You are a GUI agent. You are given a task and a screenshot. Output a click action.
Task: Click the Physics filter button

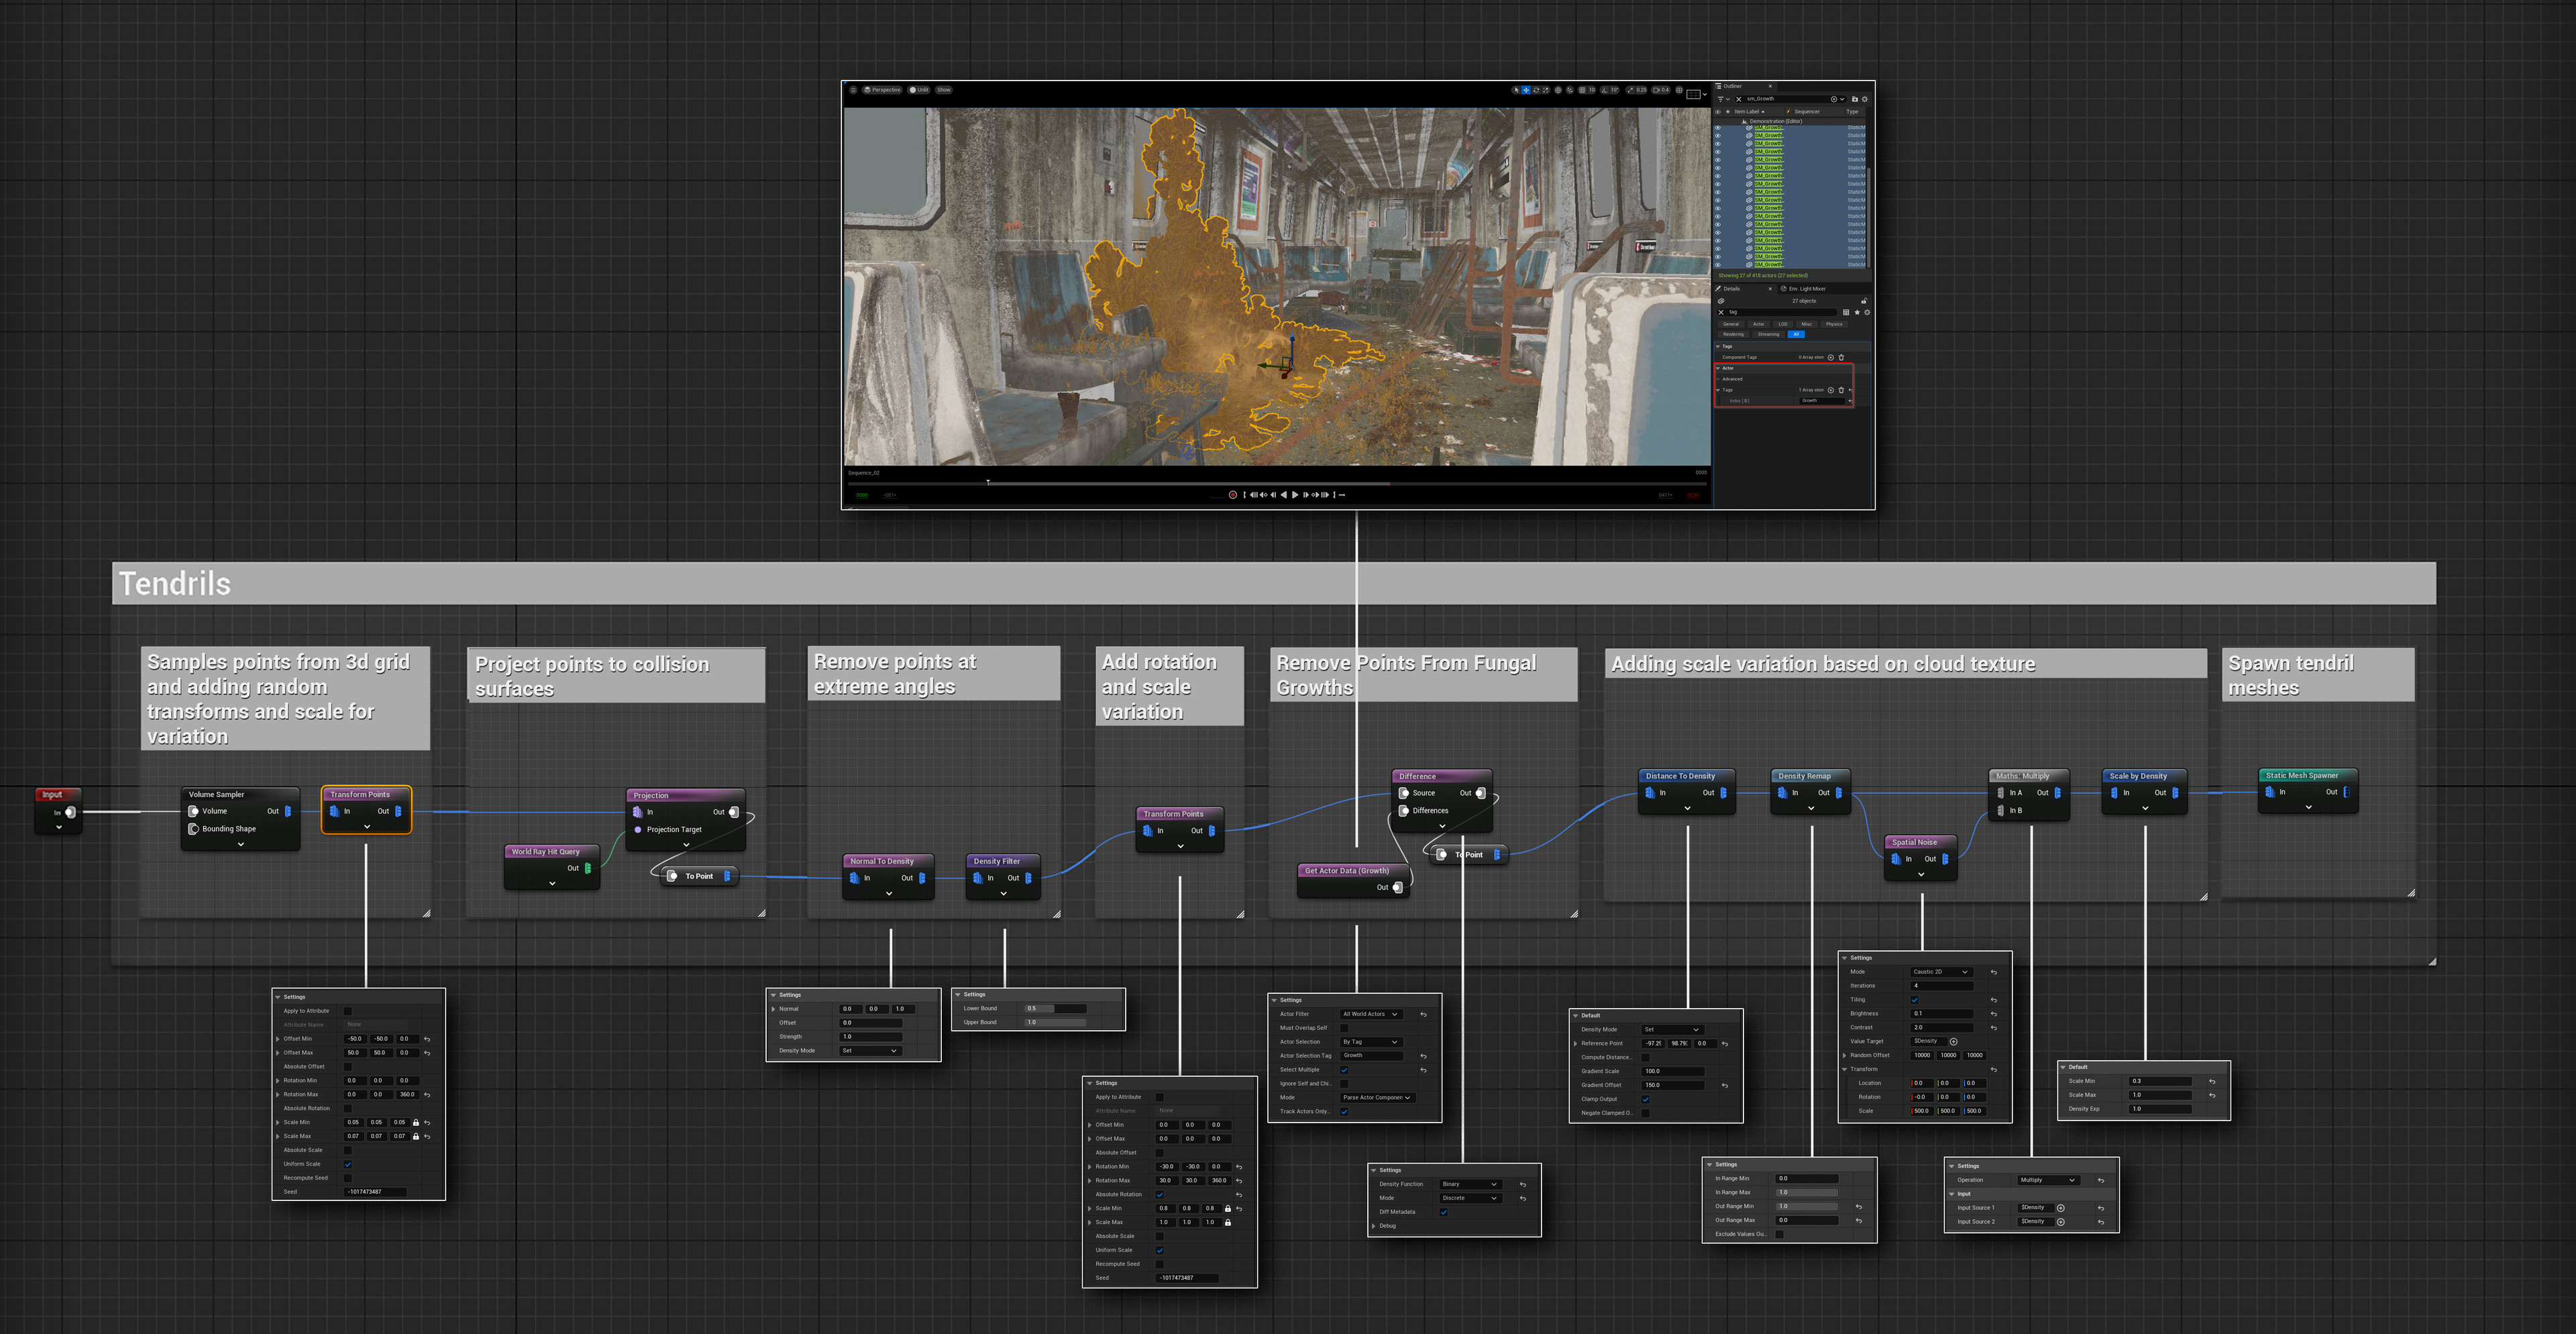(1834, 324)
